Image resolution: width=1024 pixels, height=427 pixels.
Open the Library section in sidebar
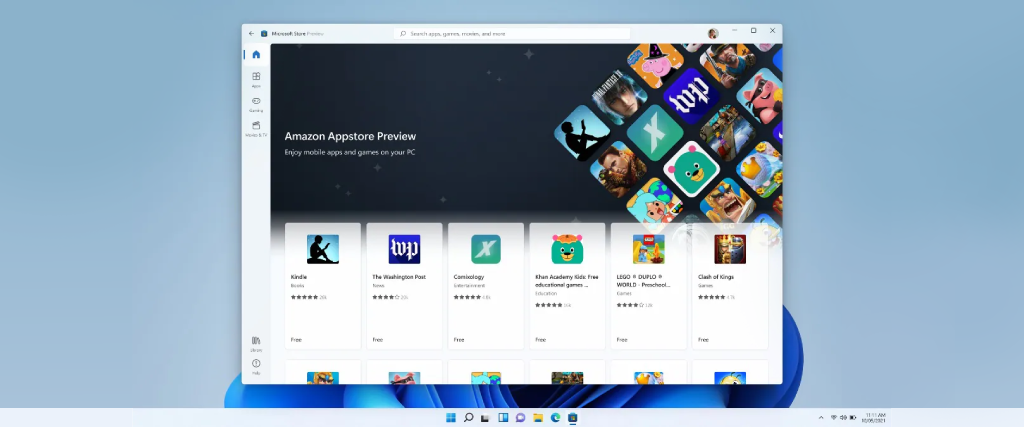click(256, 344)
